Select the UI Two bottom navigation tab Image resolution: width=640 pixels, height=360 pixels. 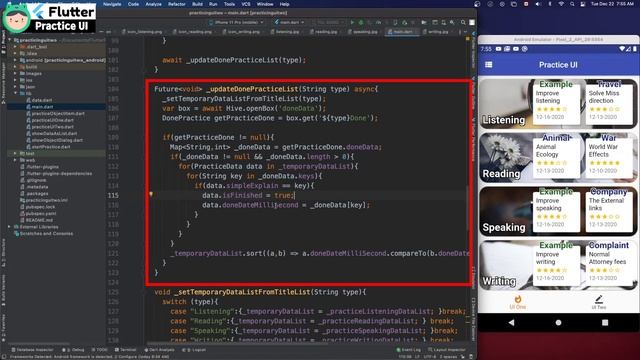point(599,302)
